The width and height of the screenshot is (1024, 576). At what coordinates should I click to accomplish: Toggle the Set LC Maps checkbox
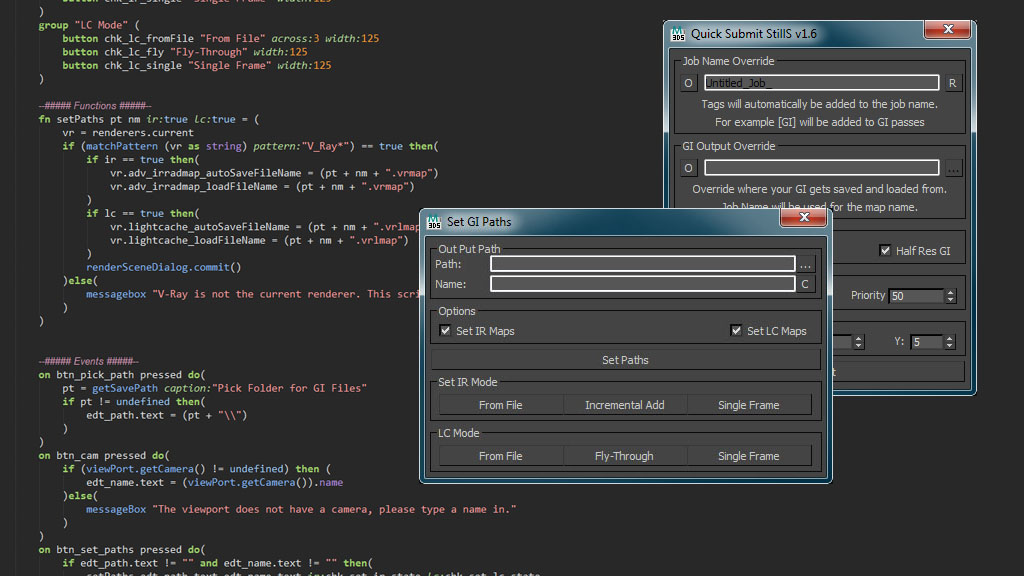[x=736, y=330]
